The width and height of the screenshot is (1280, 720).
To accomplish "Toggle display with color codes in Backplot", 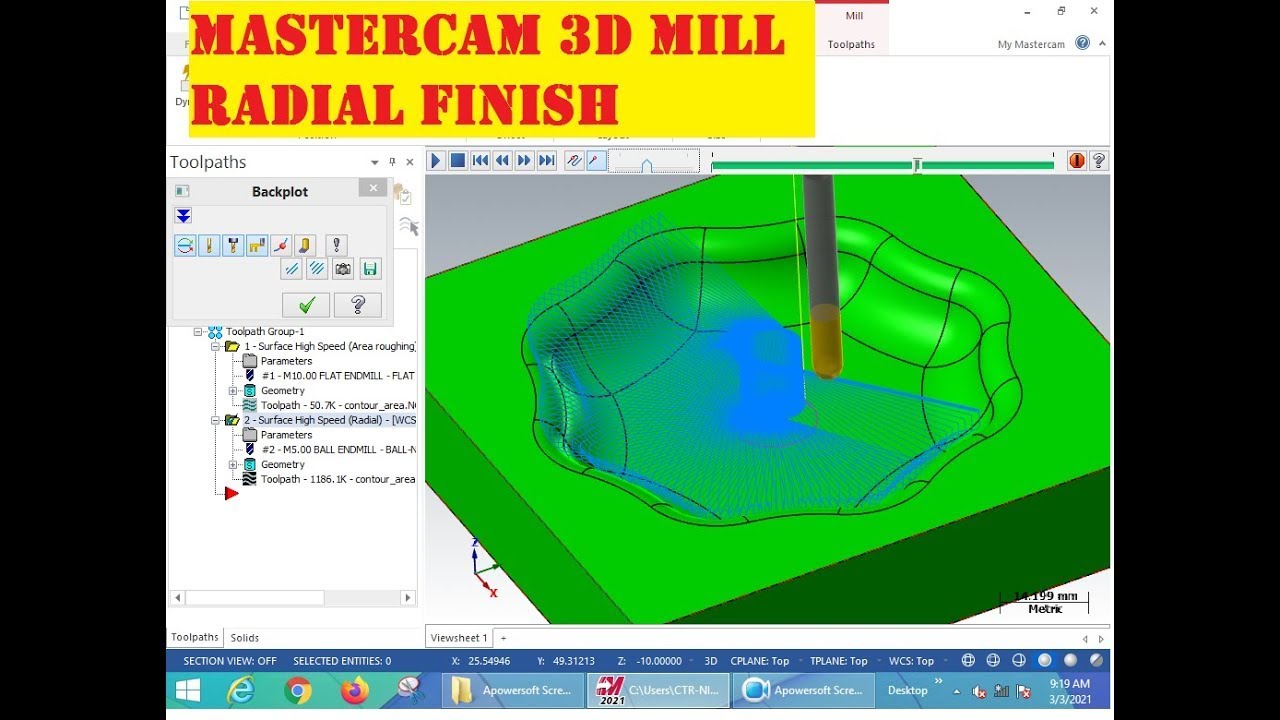I will tap(185, 245).
